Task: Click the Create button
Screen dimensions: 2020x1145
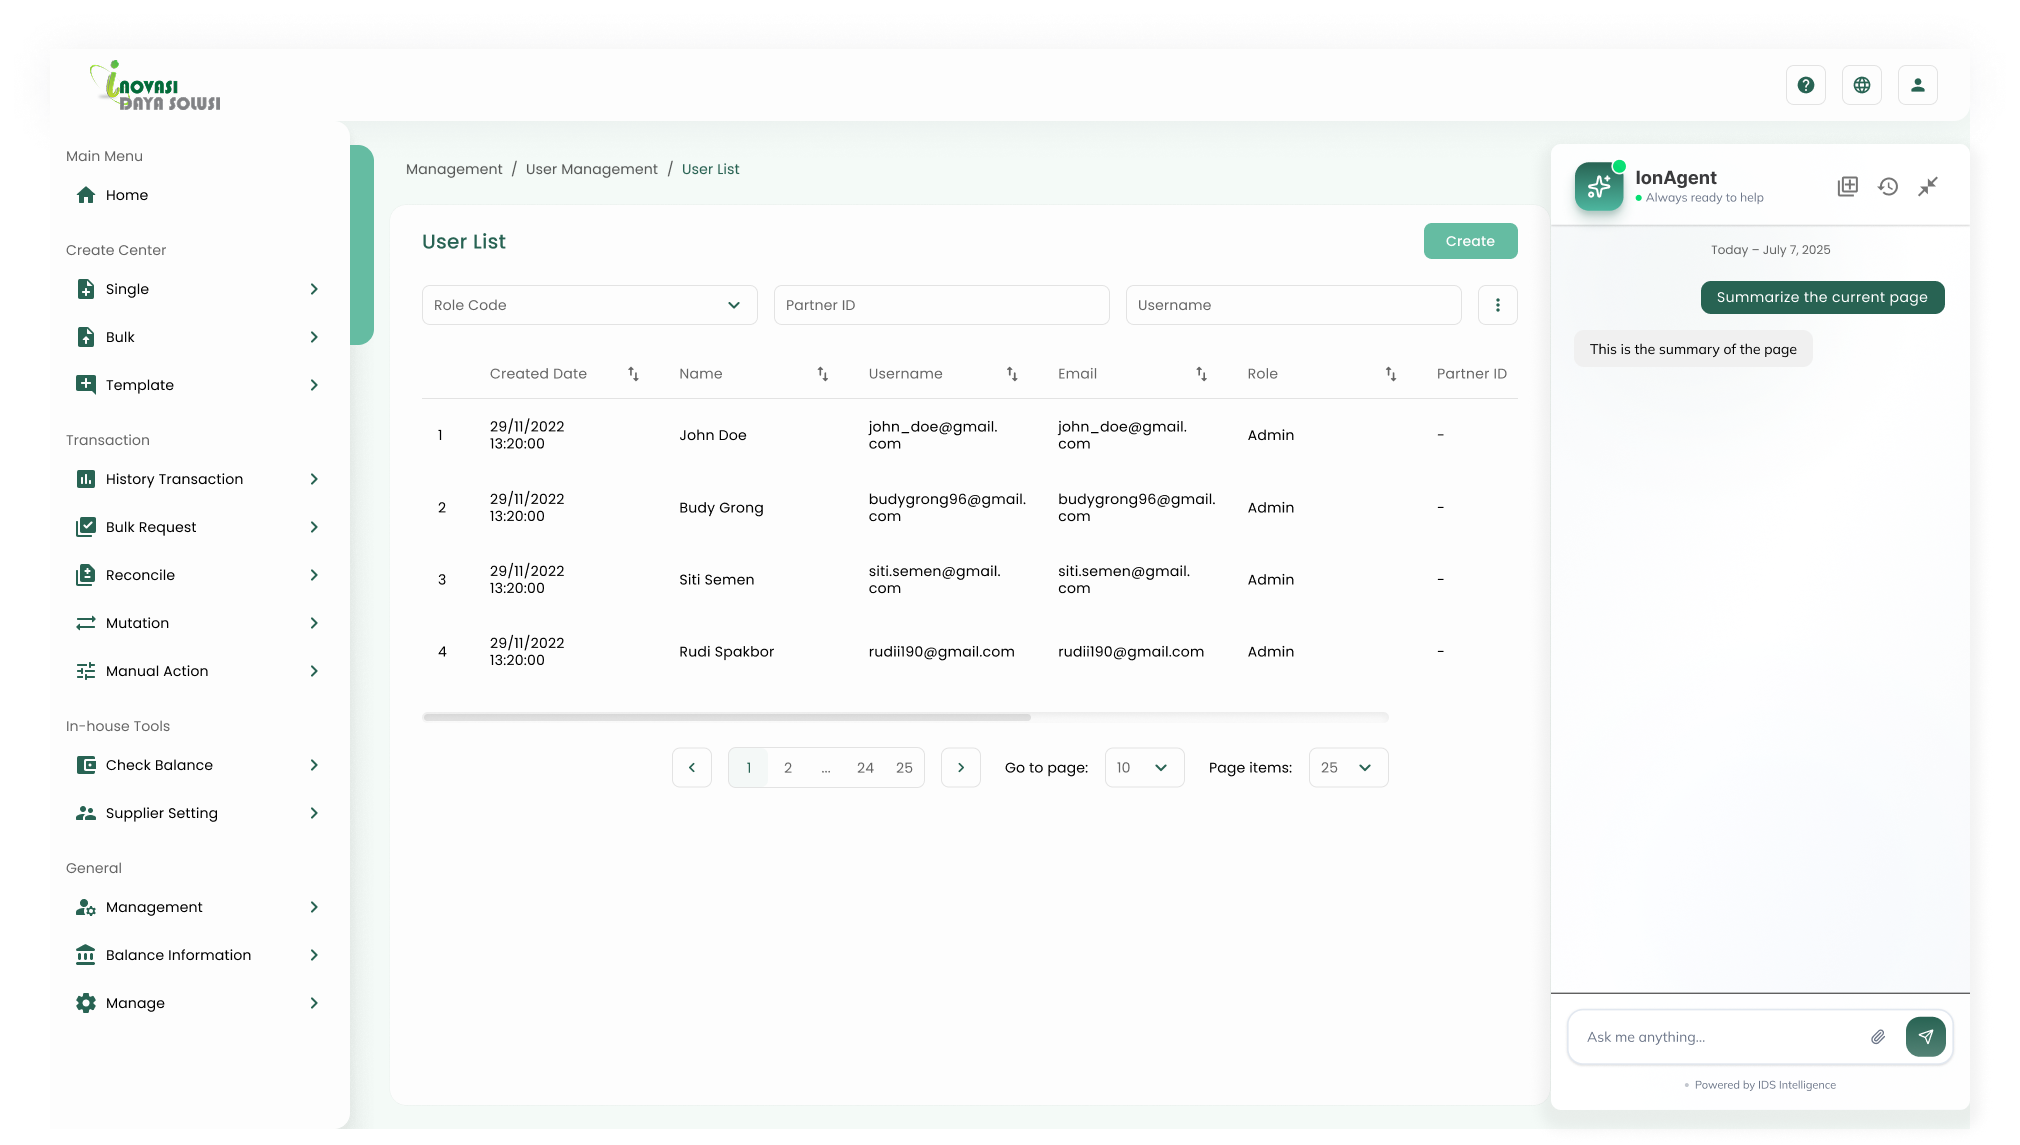Action: click(x=1470, y=240)
